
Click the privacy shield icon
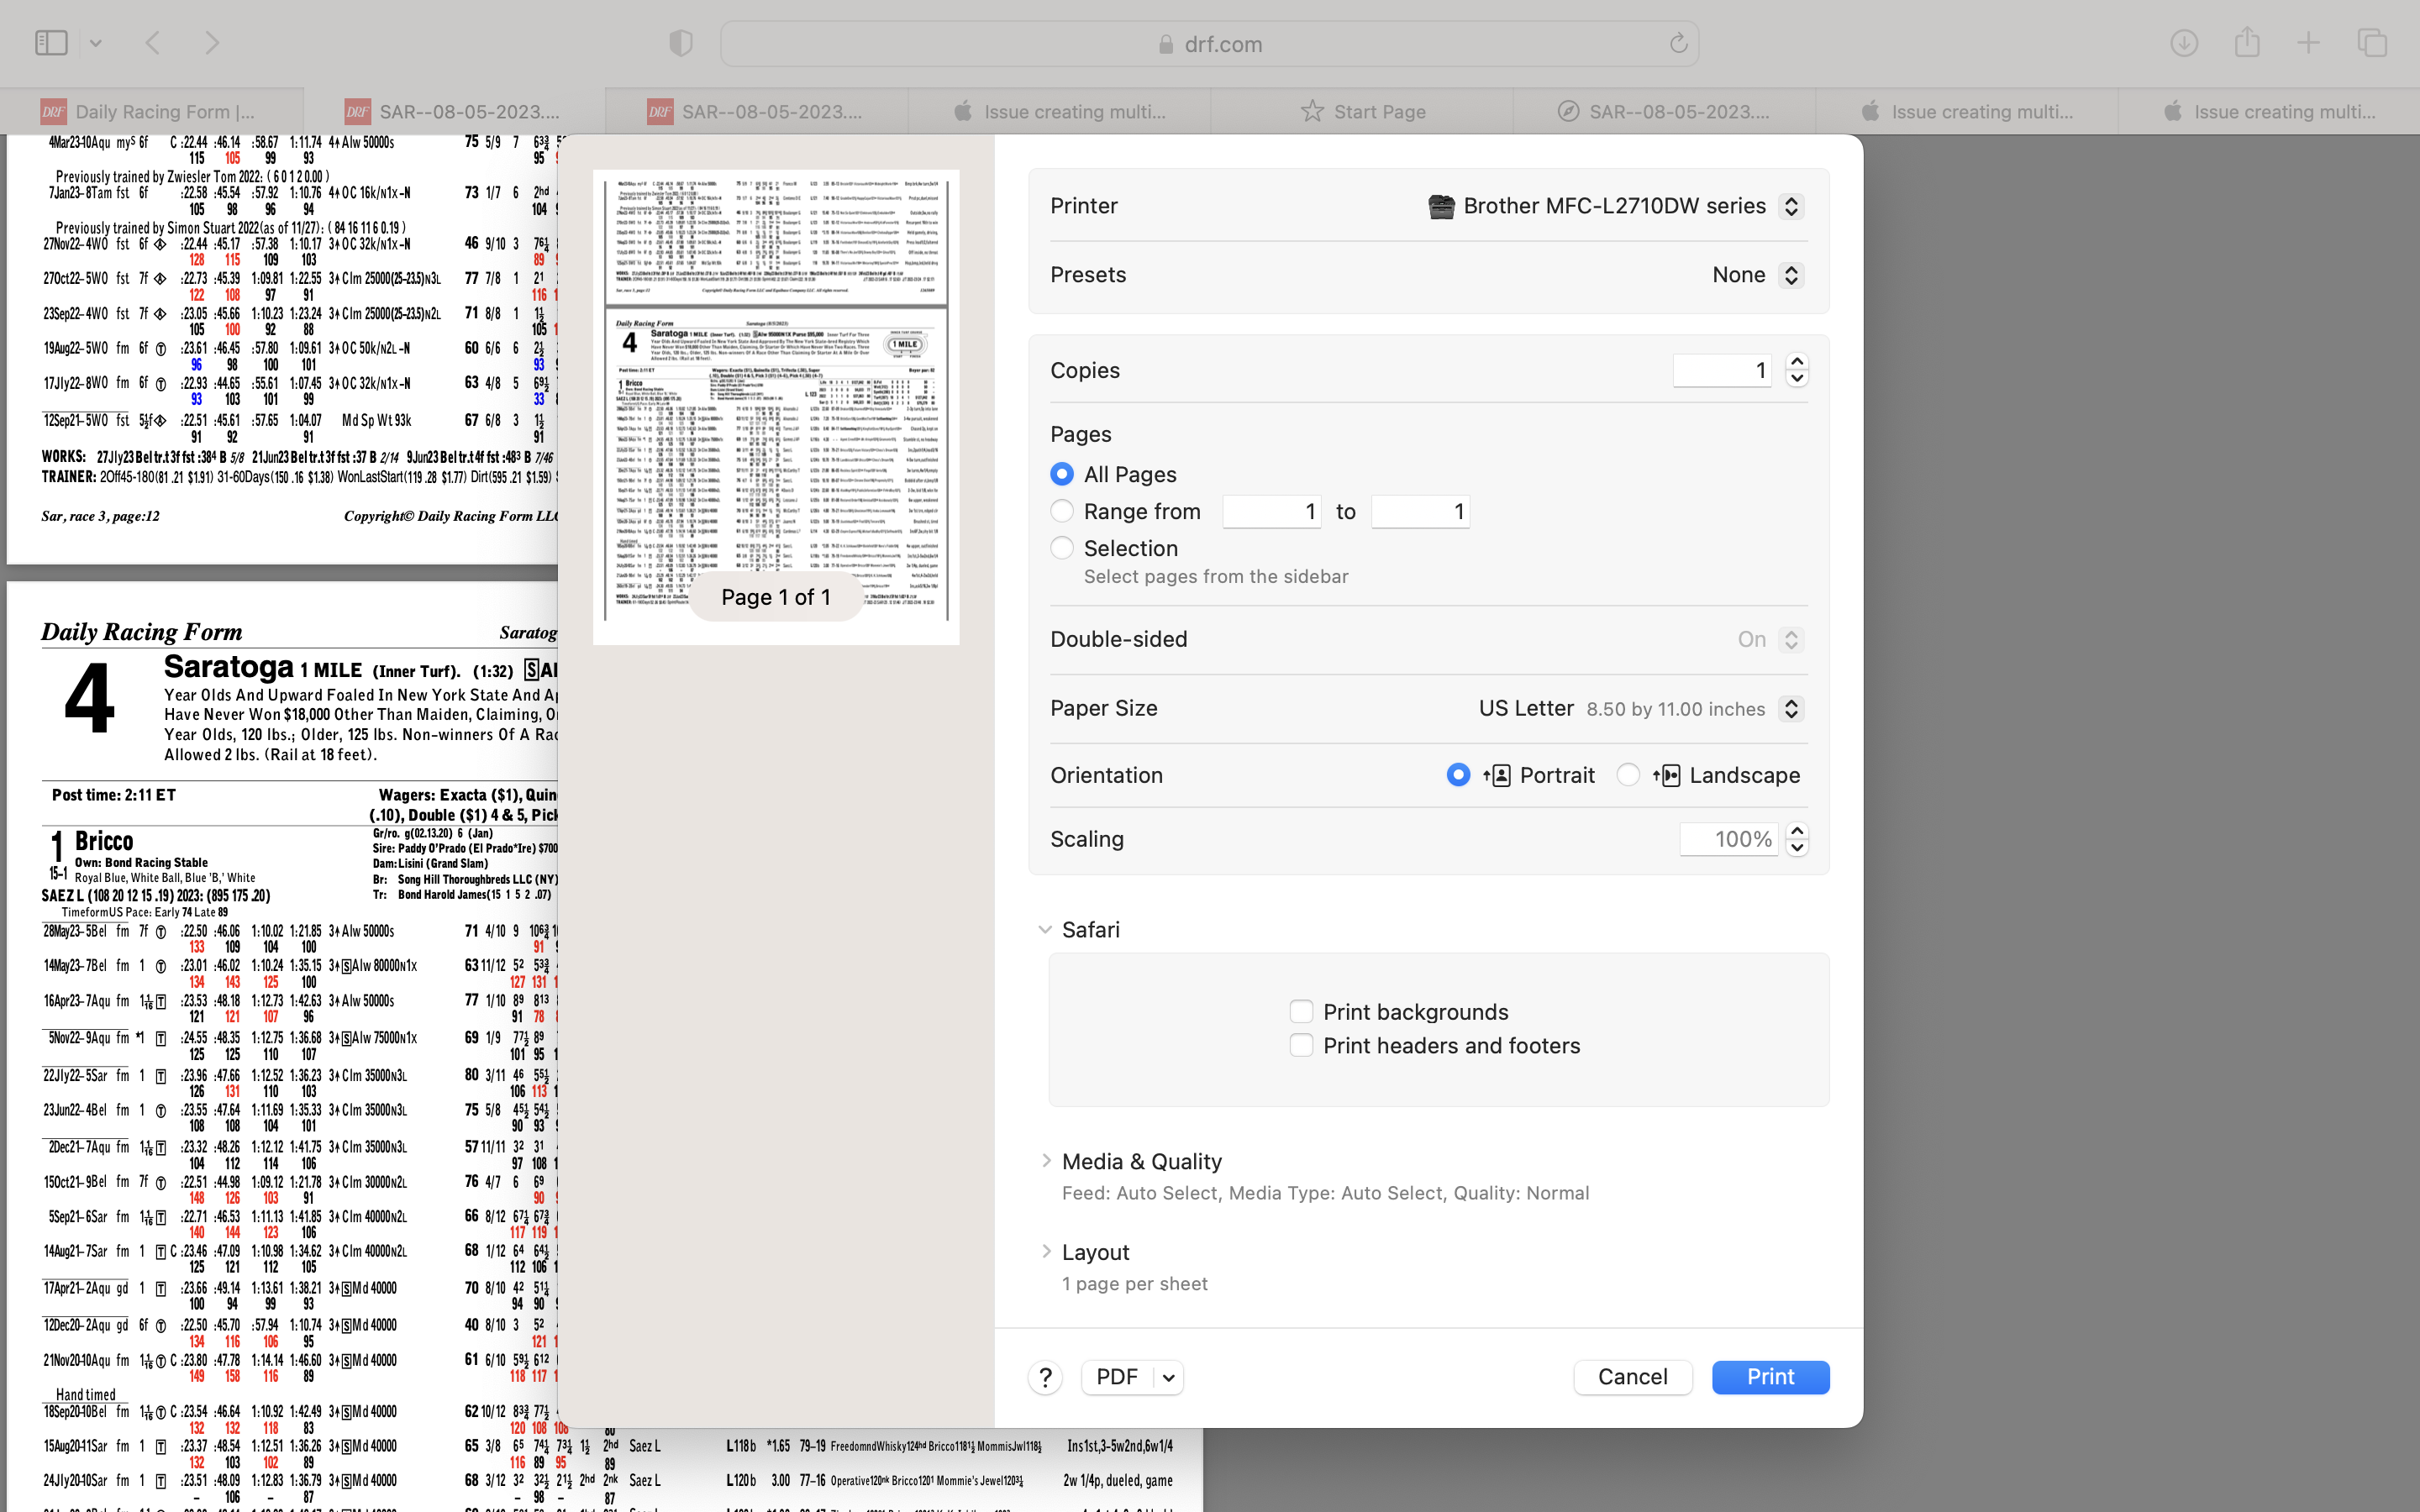pos(681,43)
